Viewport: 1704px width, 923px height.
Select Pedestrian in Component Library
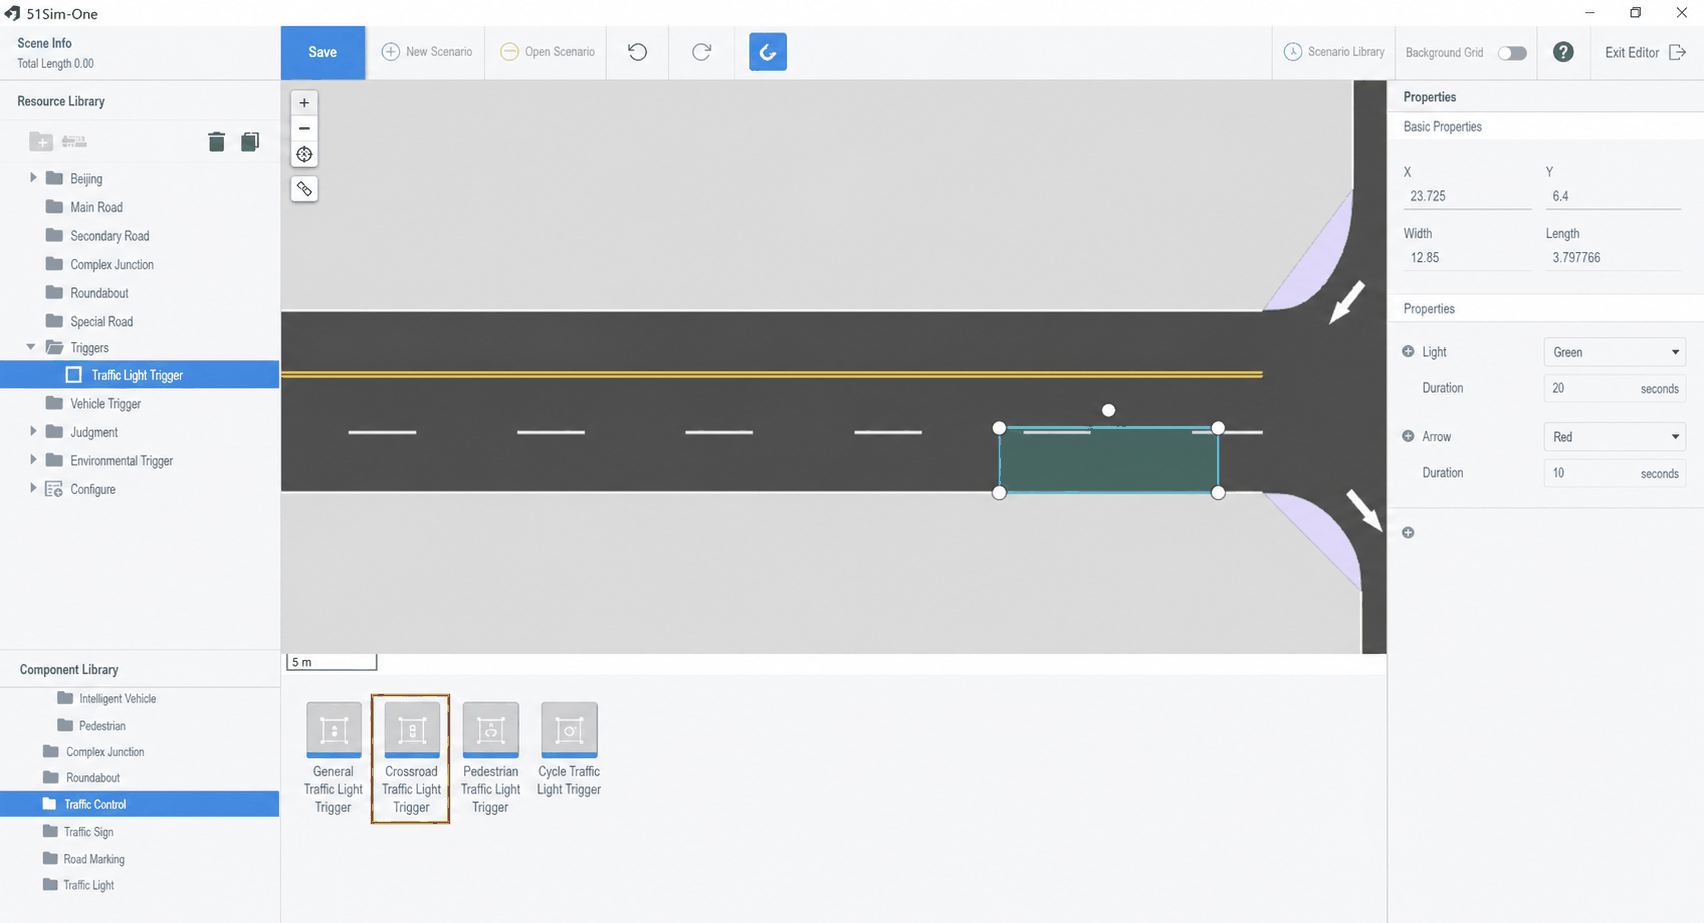point(102,725)
